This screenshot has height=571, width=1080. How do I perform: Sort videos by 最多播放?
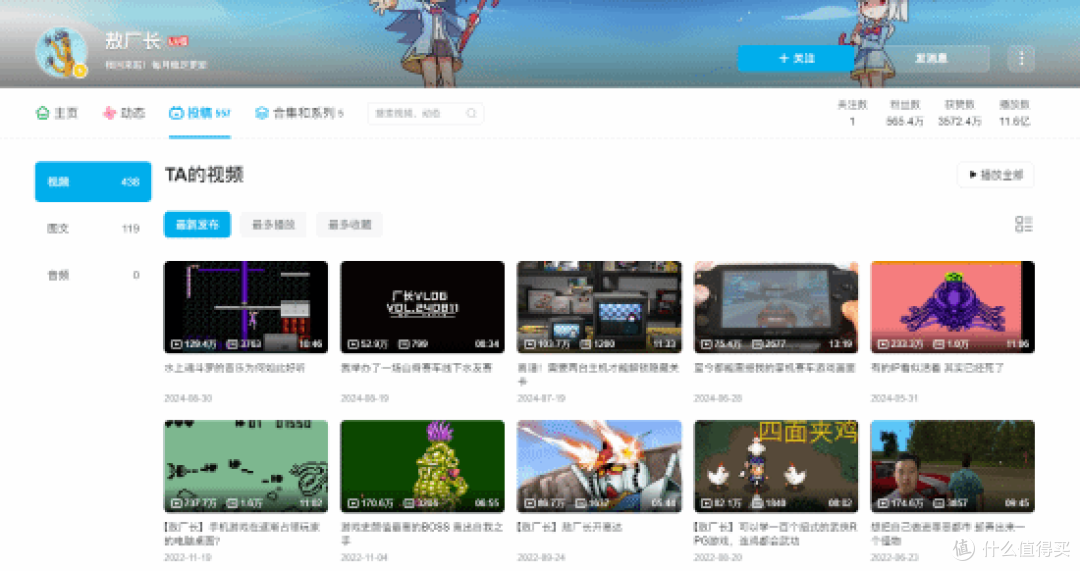coord(273,225)
